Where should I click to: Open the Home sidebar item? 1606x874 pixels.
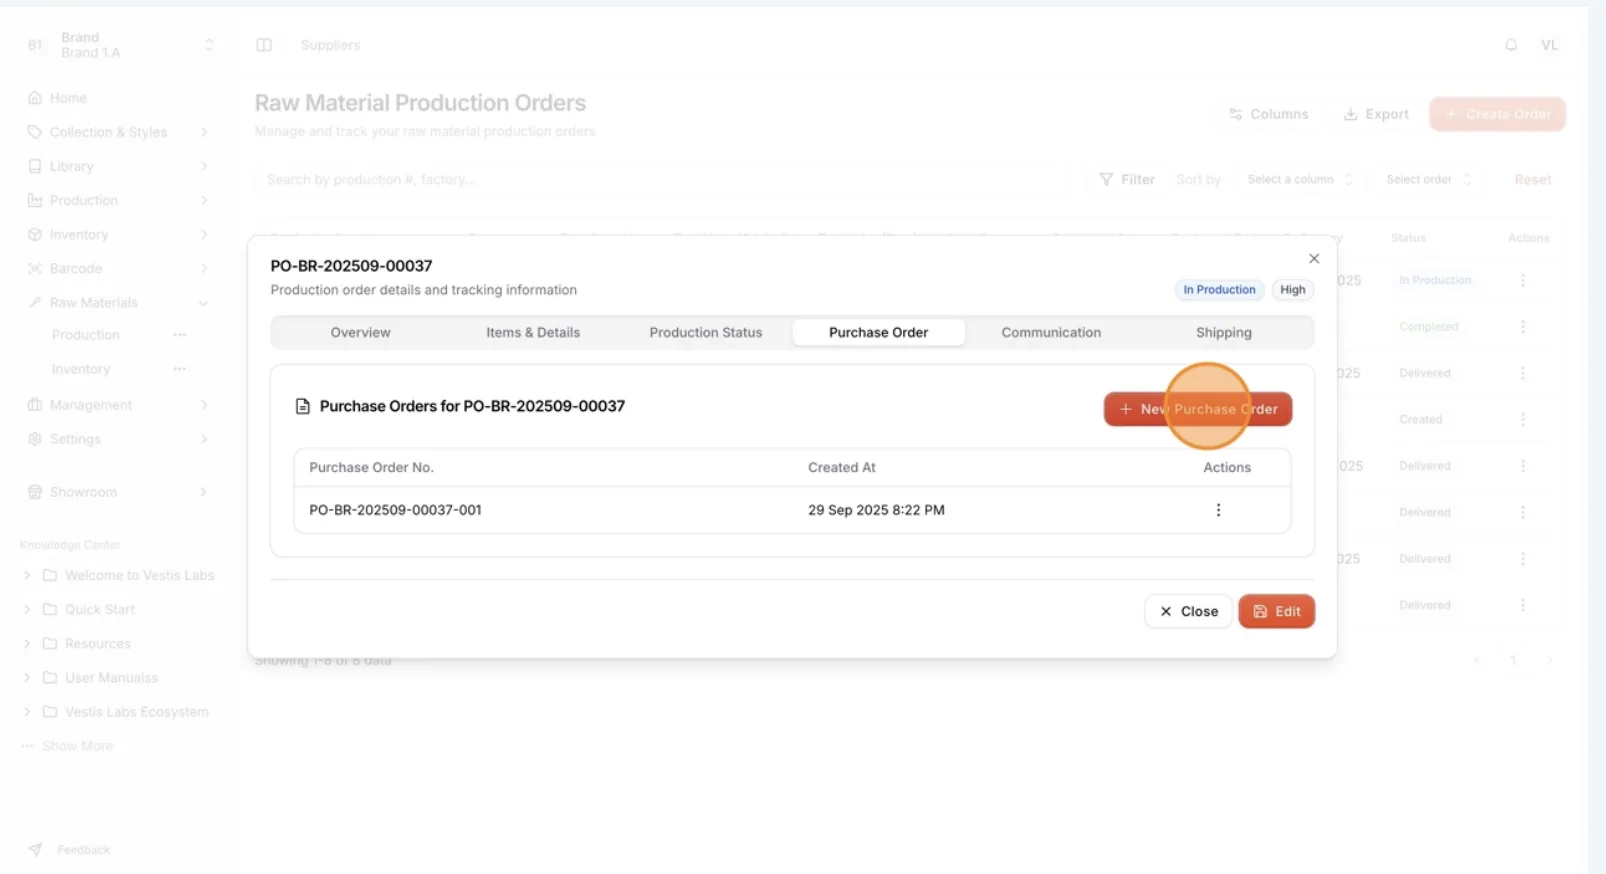68,98
